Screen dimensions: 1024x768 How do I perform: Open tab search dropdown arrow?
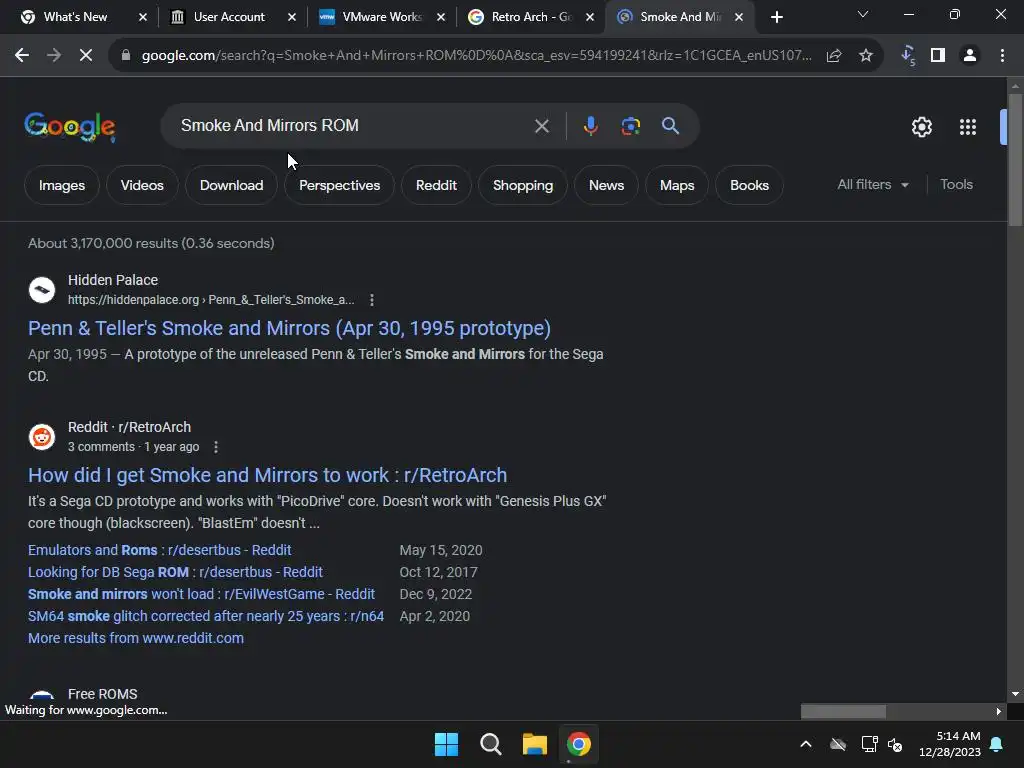(x=863, y=14)
